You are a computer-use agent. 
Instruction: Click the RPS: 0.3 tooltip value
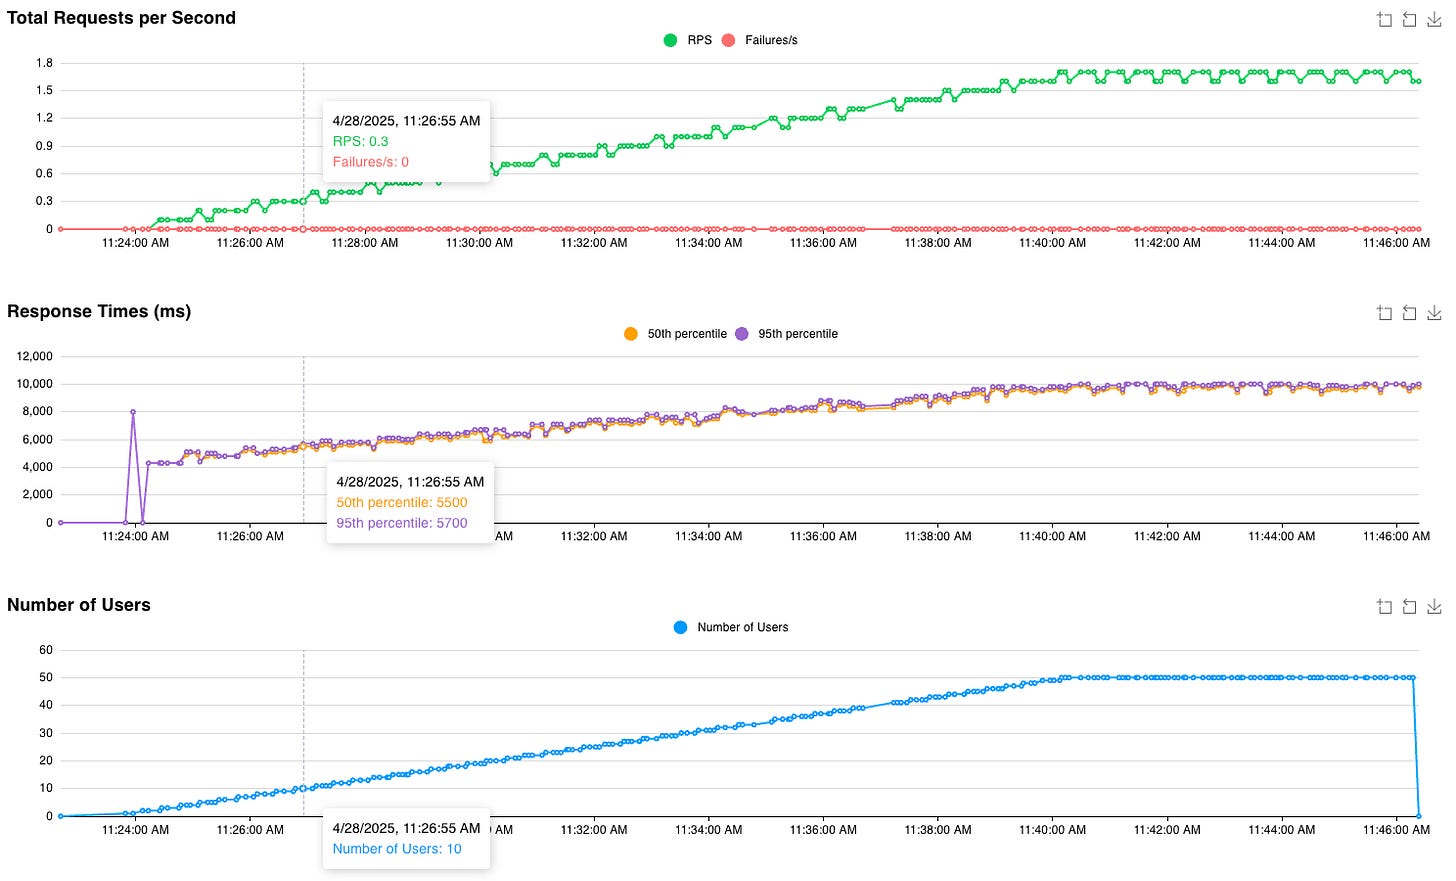pyautogui.click(x=360, y=141)
